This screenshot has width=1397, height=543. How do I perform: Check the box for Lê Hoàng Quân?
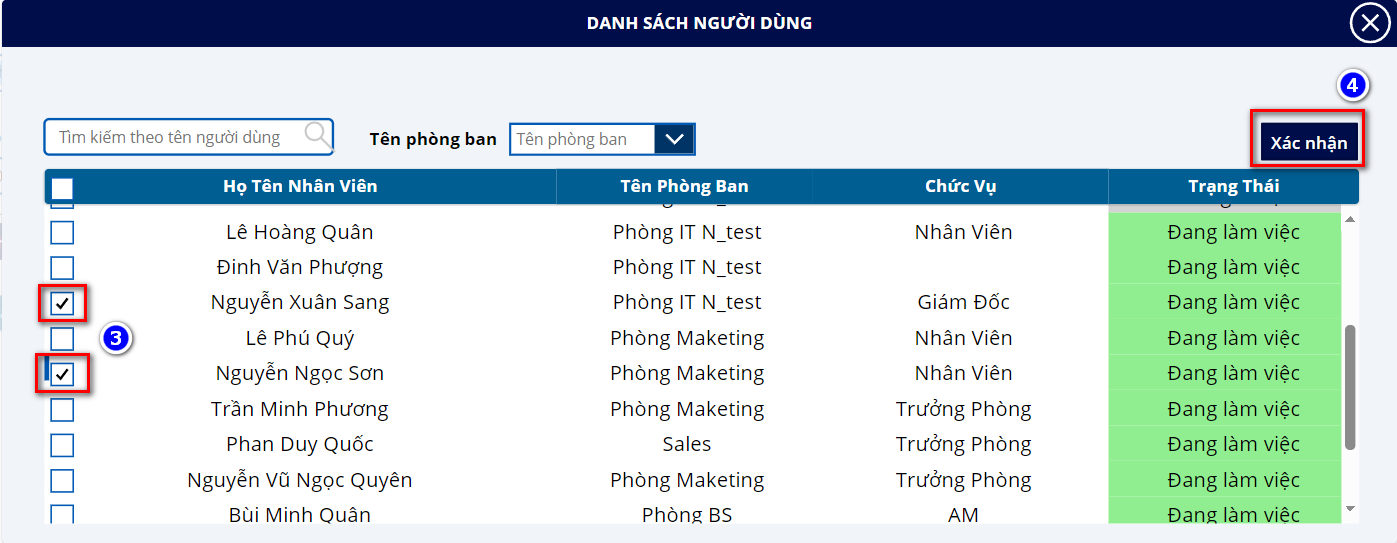[x=62, y=233]
